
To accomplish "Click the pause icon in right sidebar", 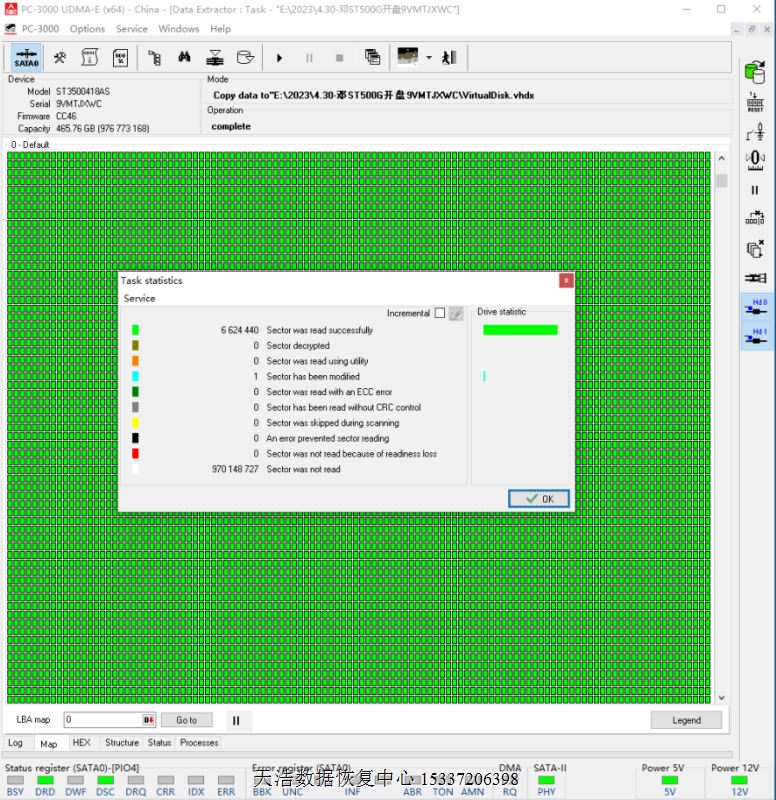I will [x=755, y=189].
